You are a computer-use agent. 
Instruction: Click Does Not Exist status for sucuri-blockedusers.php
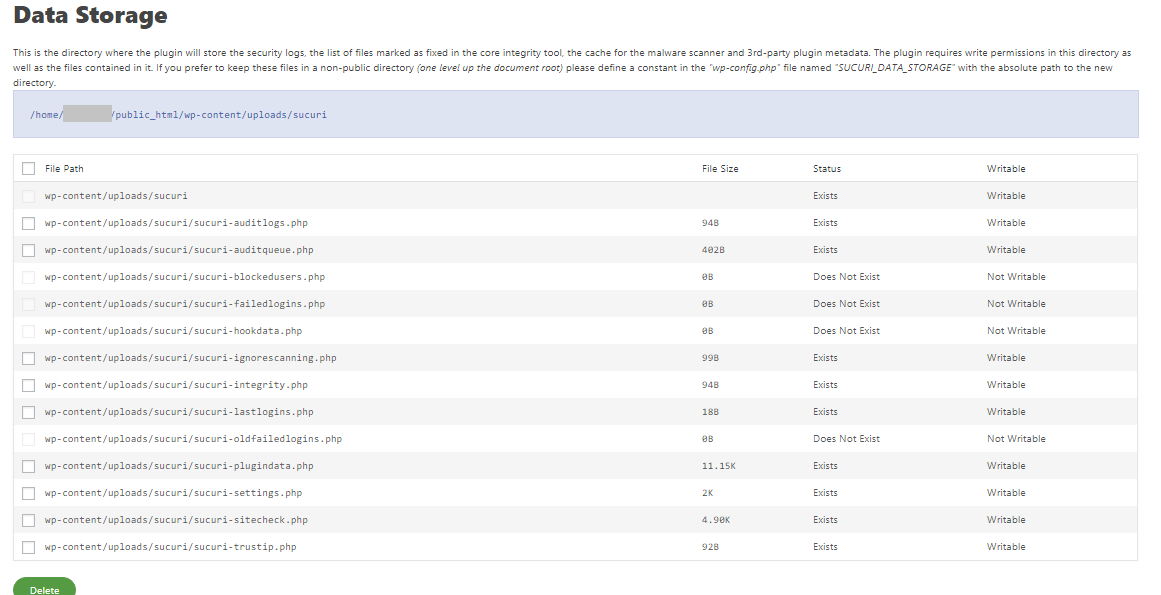point(846,277)
